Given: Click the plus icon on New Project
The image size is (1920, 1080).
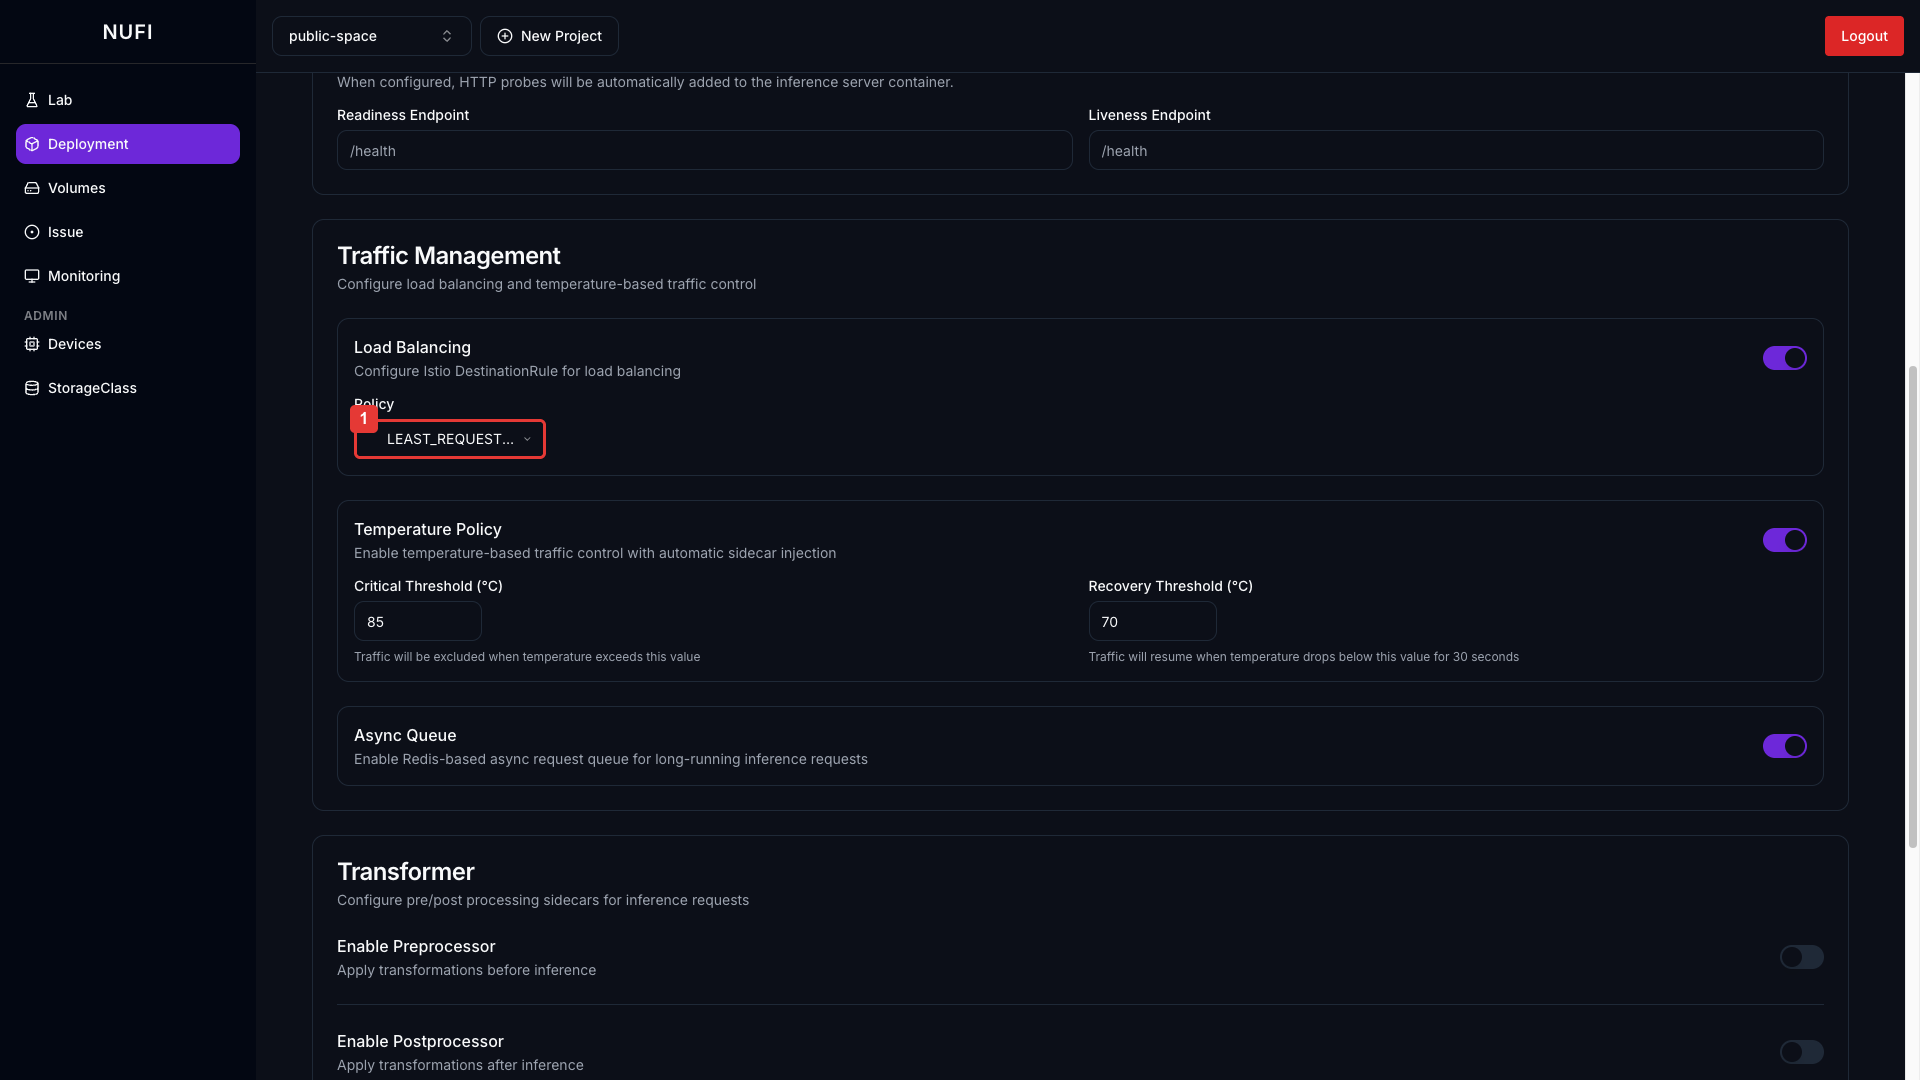Looking at the screenshot, I should (504, 36).
